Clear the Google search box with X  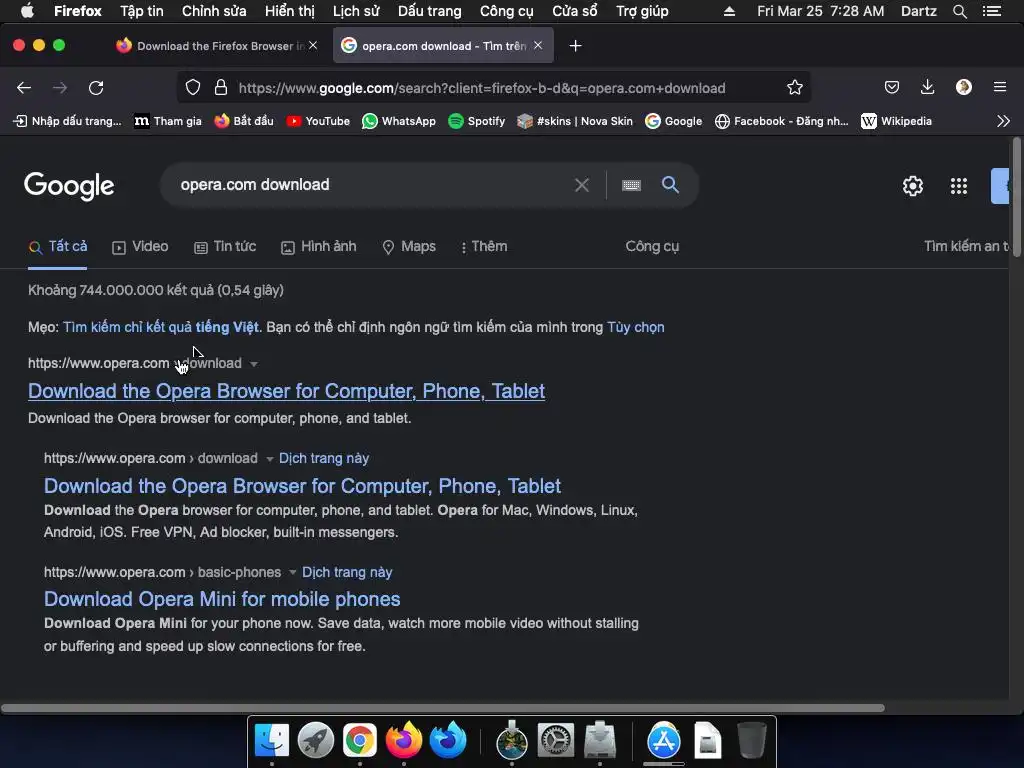click(581, 185)
